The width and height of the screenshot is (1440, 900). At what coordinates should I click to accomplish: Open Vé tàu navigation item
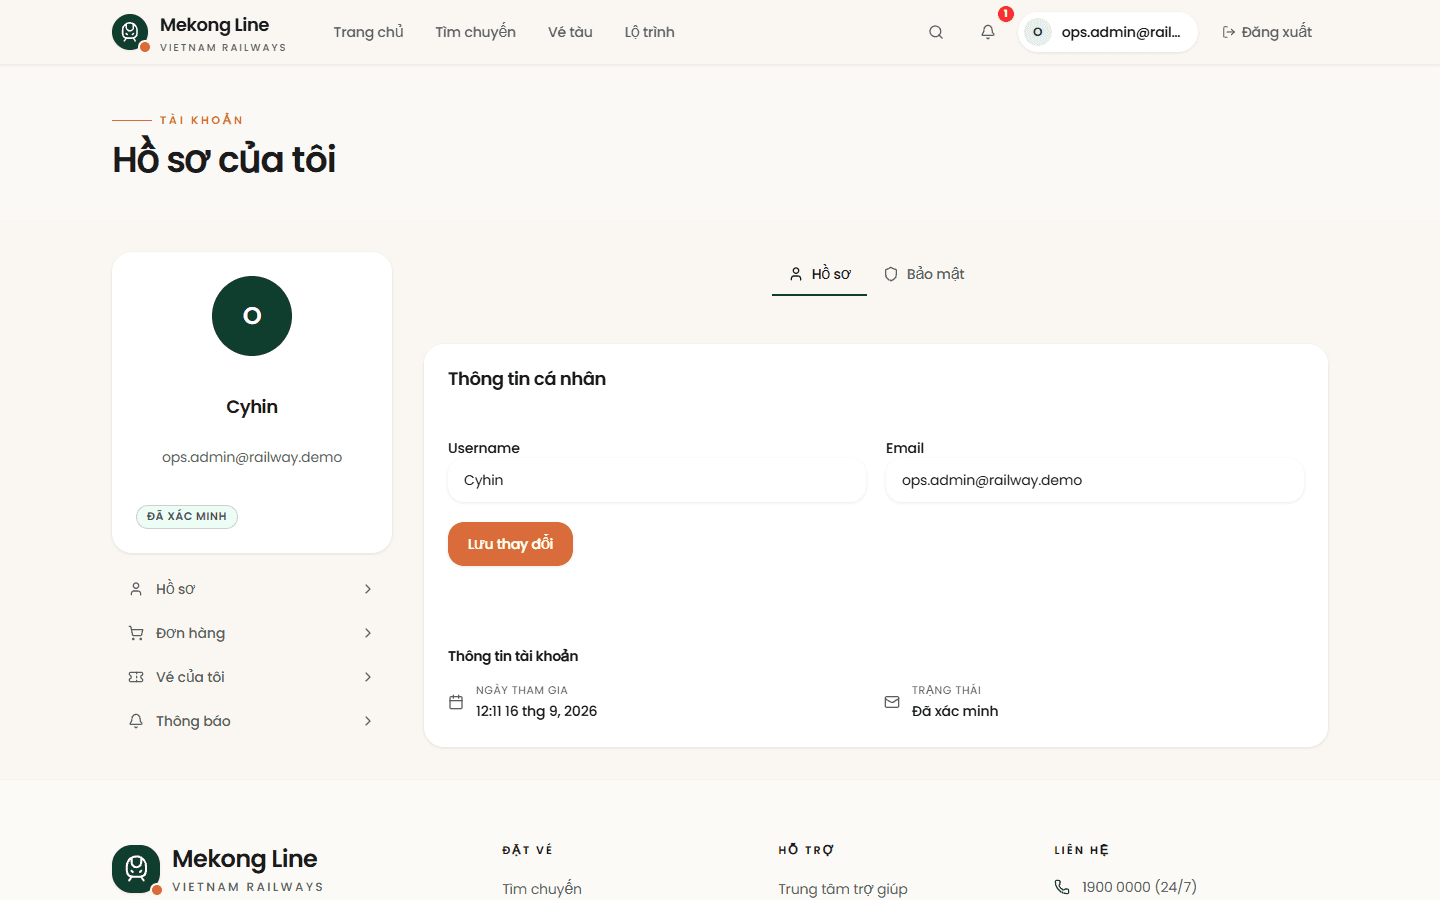pos(570,32)
